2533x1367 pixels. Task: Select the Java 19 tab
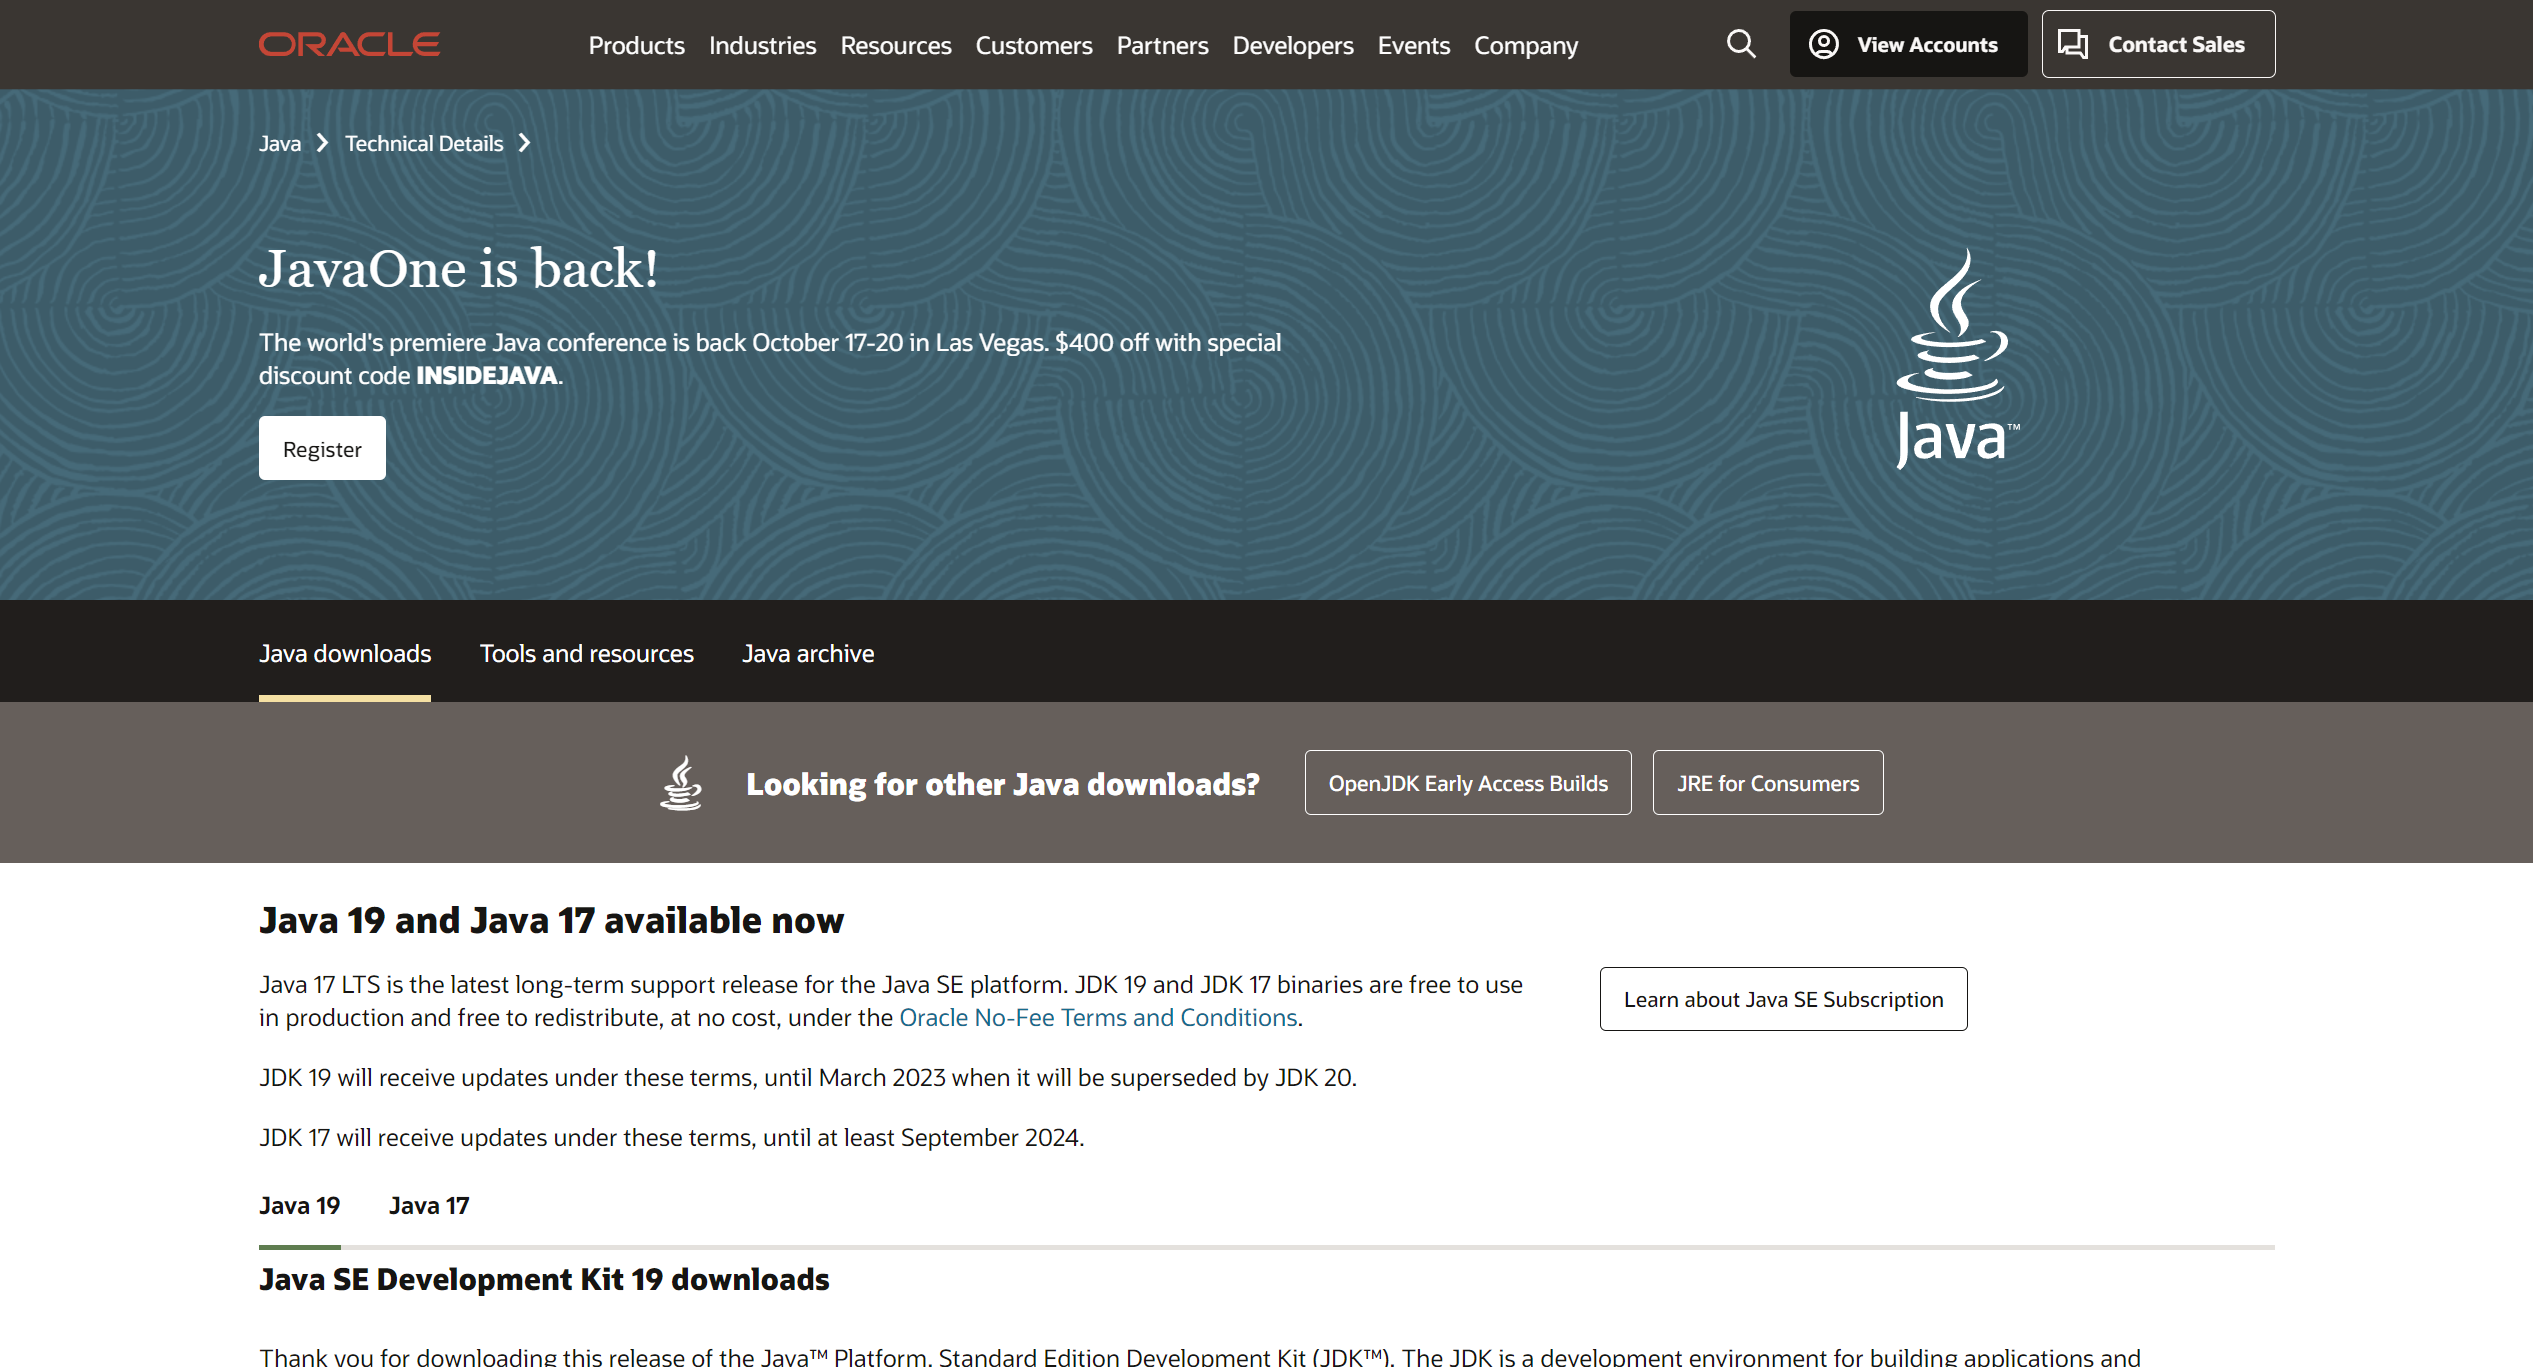pyautogui.click(x=300, y=1206)
